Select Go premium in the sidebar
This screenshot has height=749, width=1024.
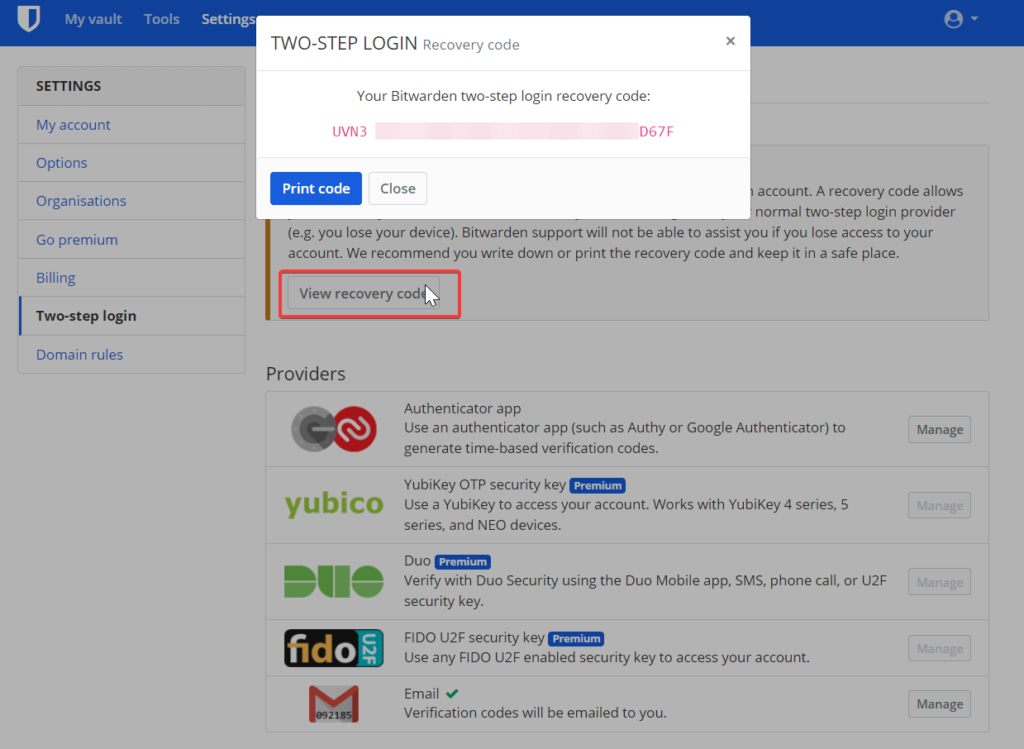[x=132, y=240]
